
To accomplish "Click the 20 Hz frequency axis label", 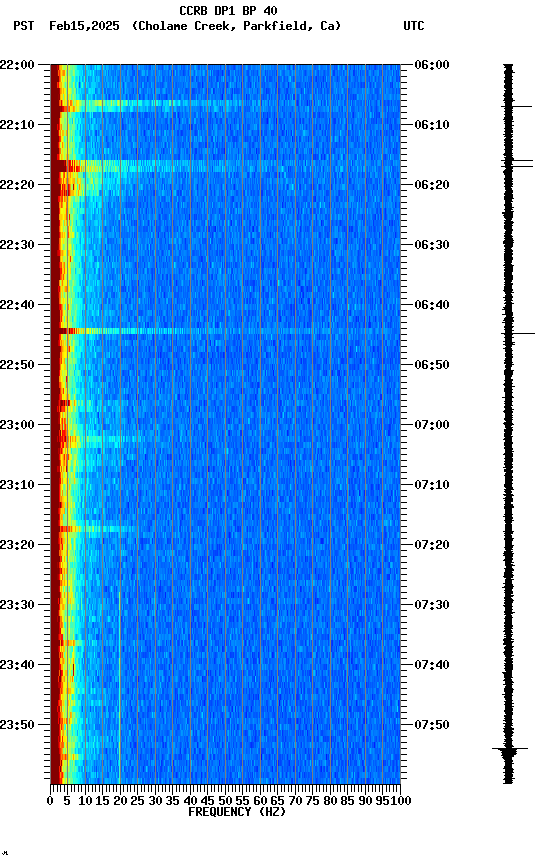I will tap(120, 801).
